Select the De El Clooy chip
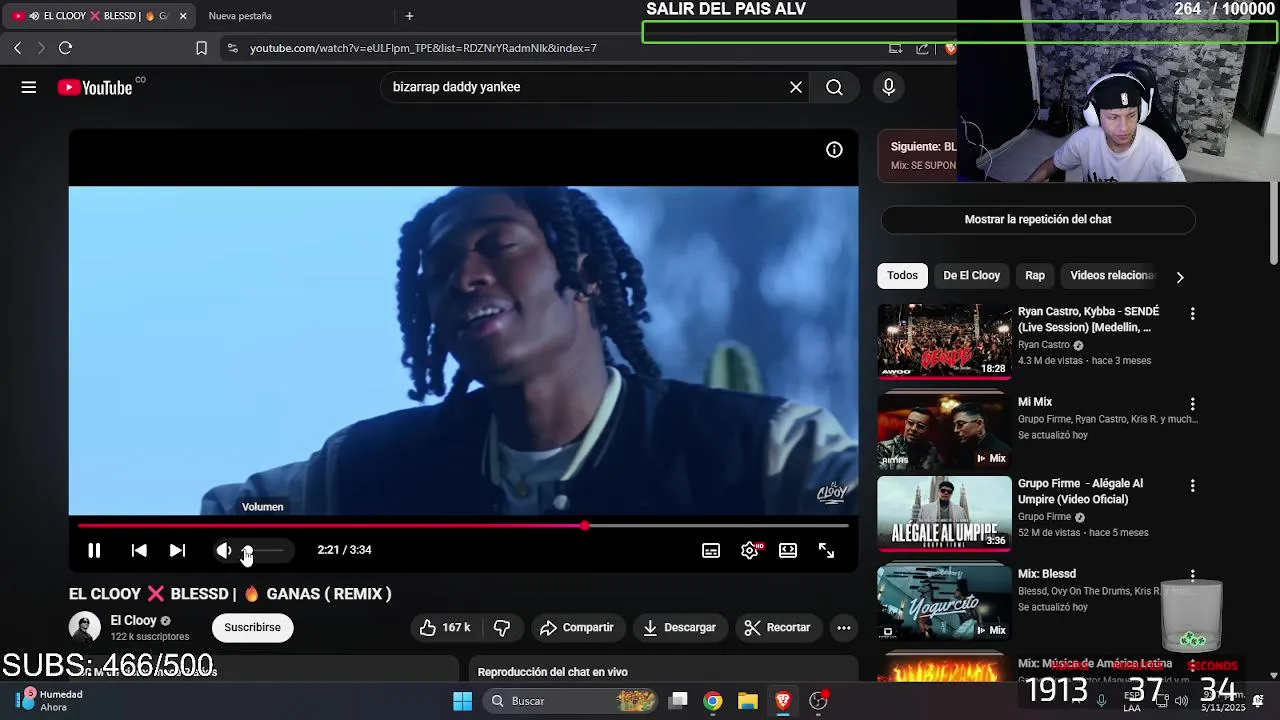The width and height of the screenshot is (1280, 720). [971, 275]
